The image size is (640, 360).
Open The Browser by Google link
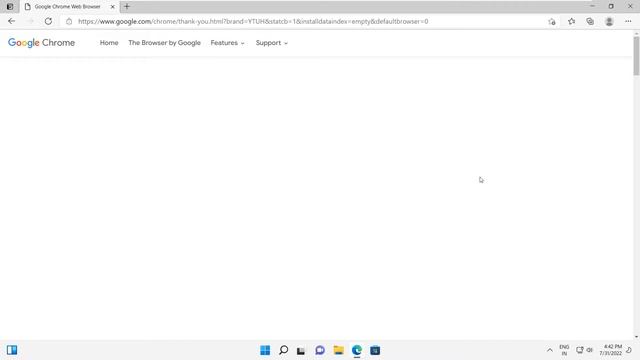tap(164, 43)
